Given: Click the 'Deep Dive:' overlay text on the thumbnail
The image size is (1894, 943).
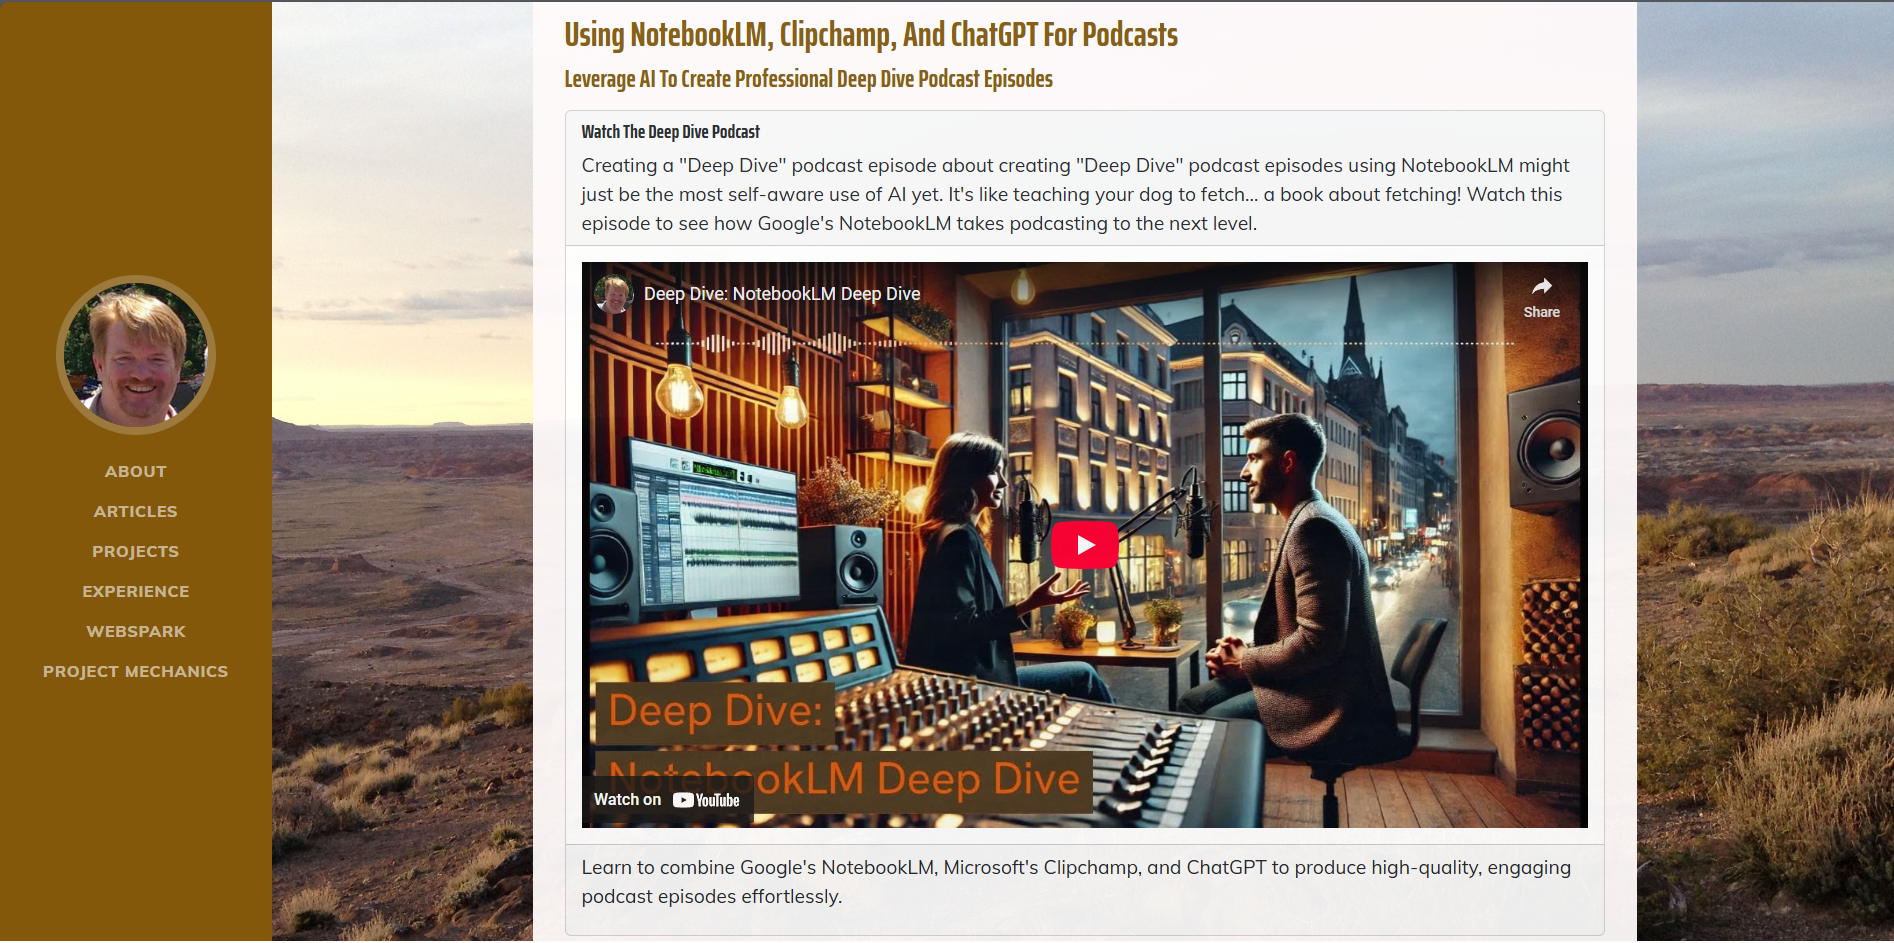Looking at the screenshot, I should pos(715,711).
